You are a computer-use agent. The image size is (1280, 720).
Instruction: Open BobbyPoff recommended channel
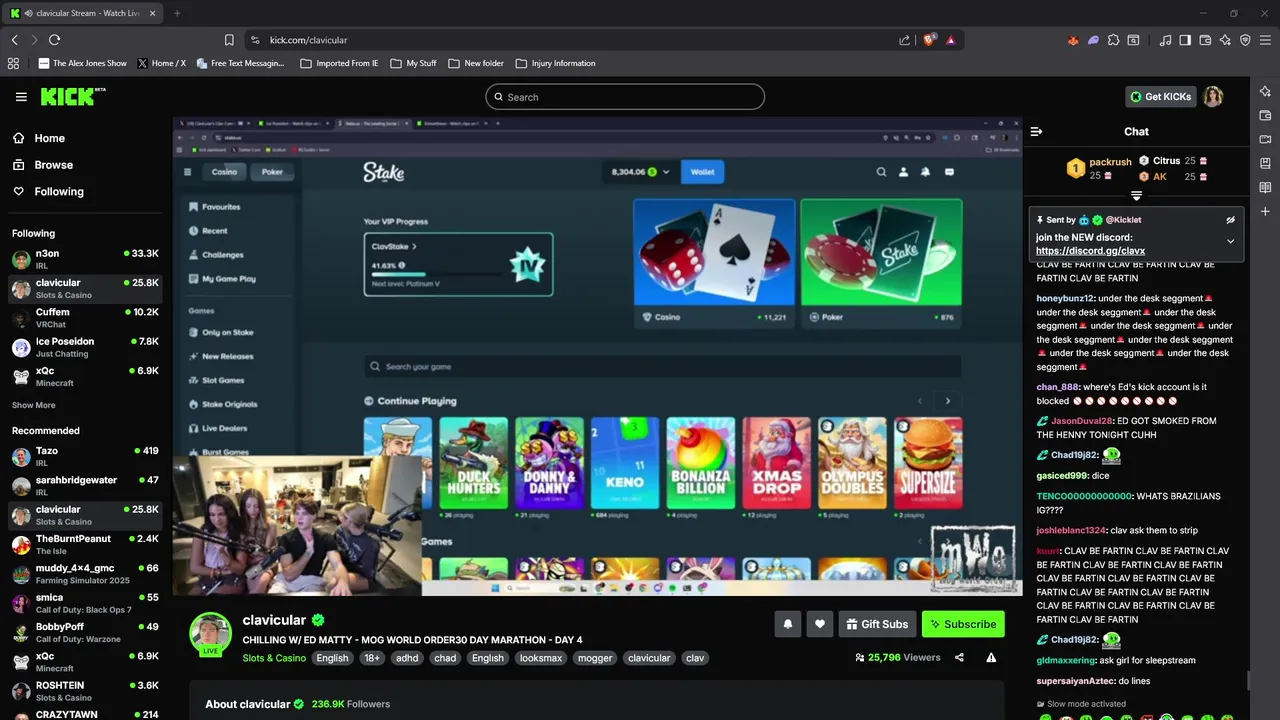(85, 632)
